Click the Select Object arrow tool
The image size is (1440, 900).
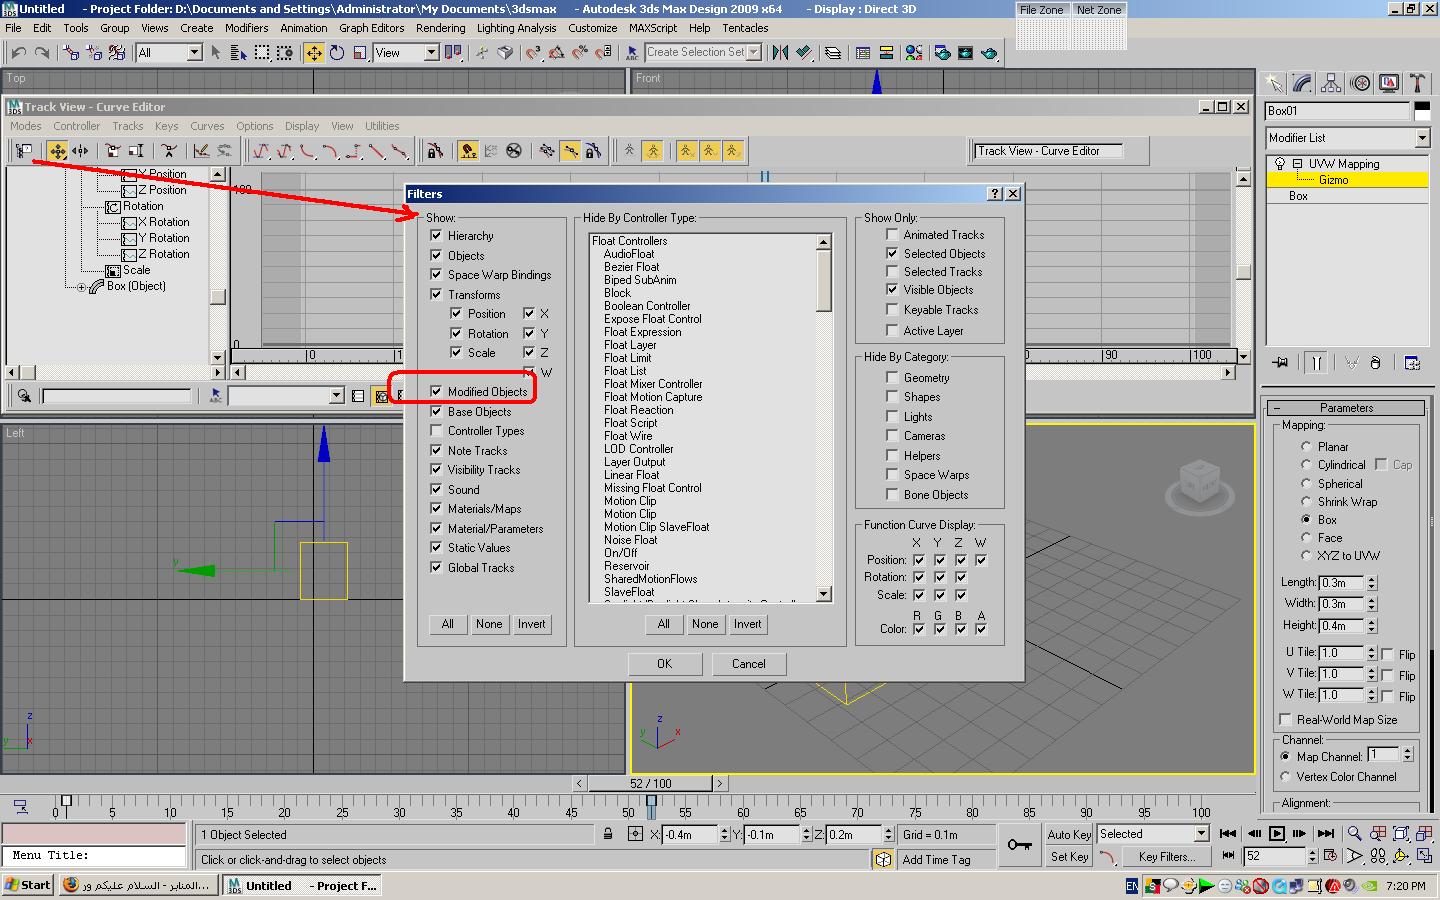coord(215,53)
